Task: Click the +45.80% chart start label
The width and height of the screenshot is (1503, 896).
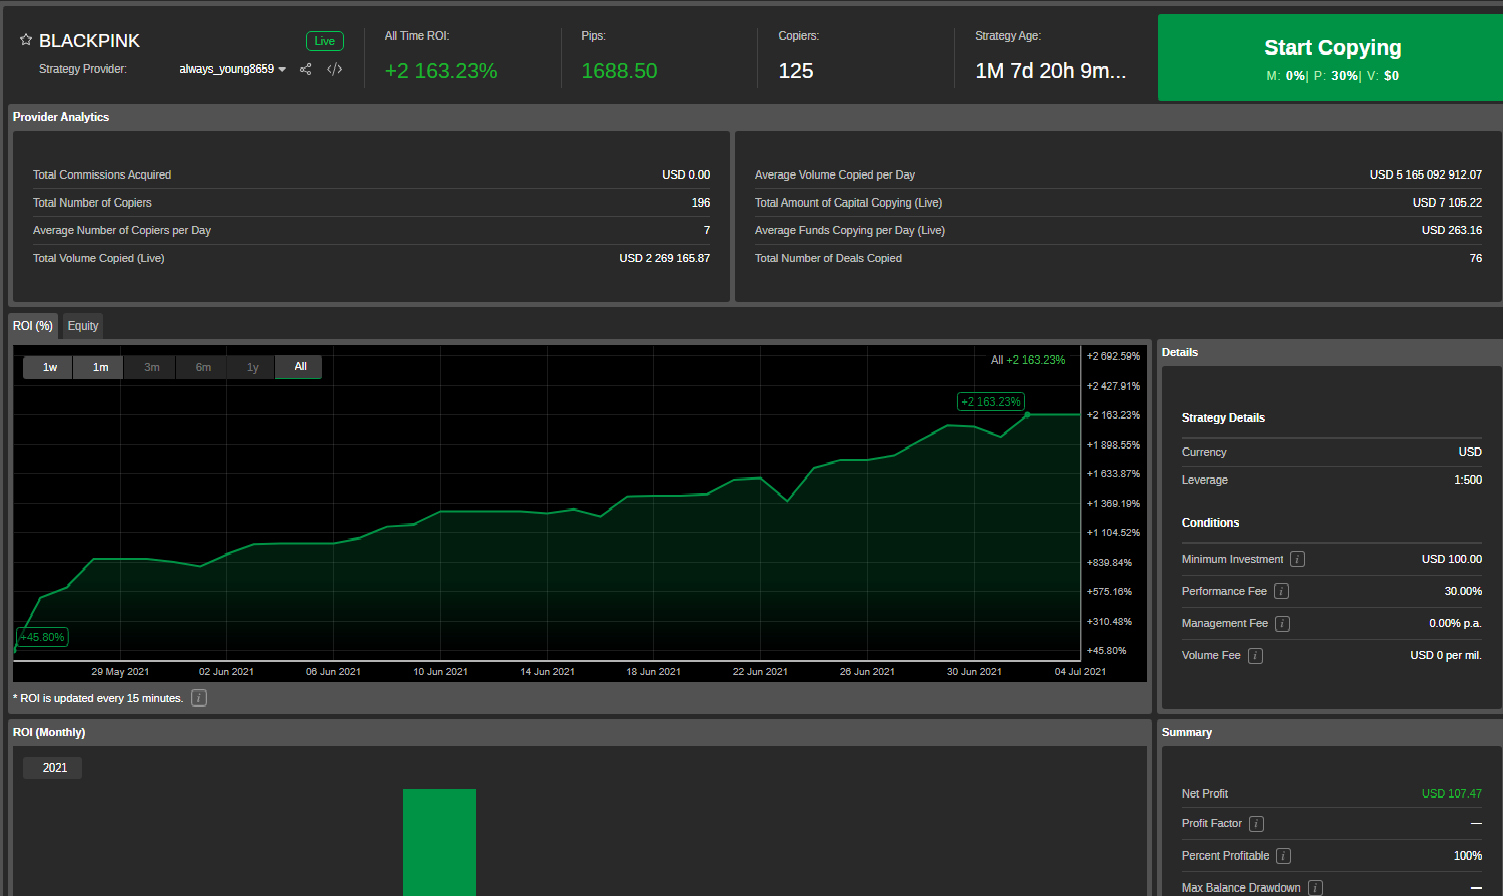Action: [x=42, y=637]
